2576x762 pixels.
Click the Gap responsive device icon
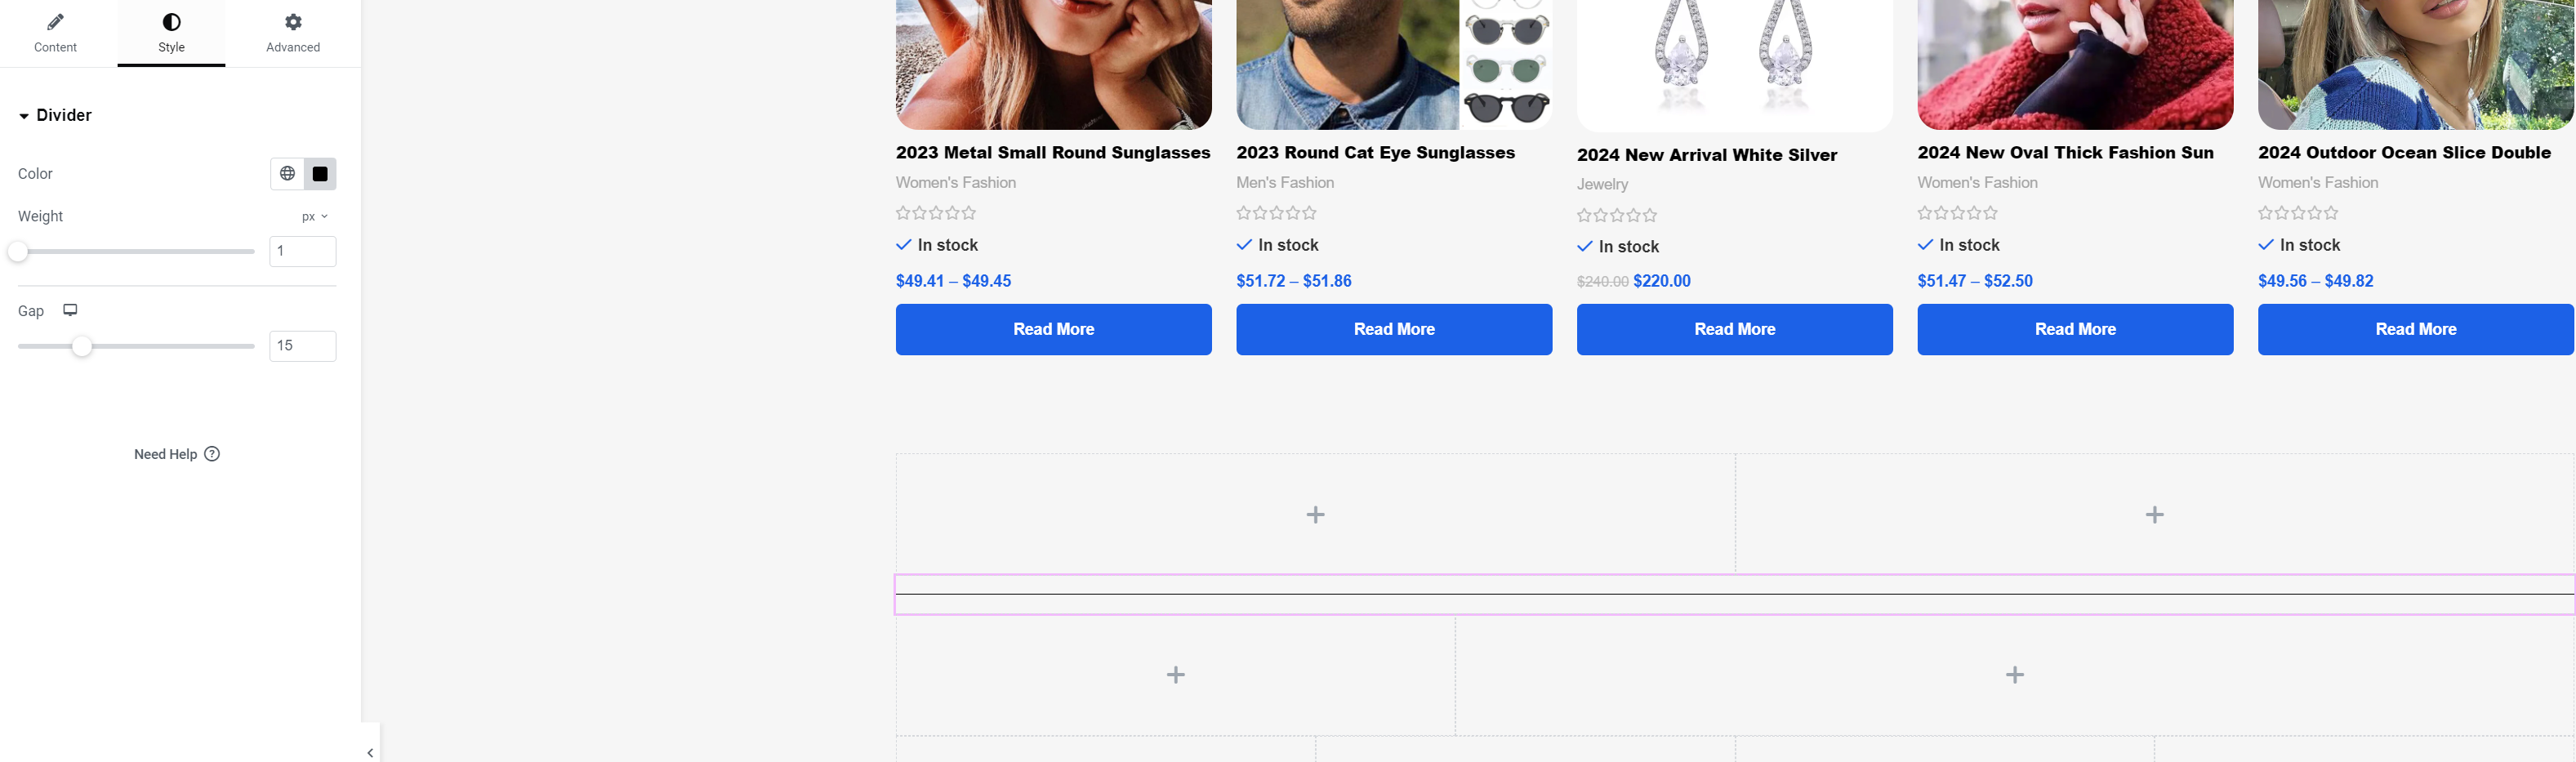click(70, 310)
